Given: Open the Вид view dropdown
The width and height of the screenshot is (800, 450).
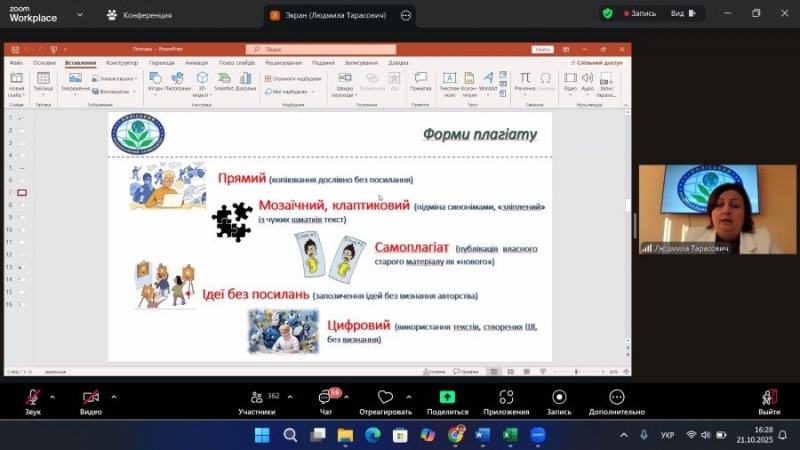Looking at the screenshot, I should tap(682, 14).
